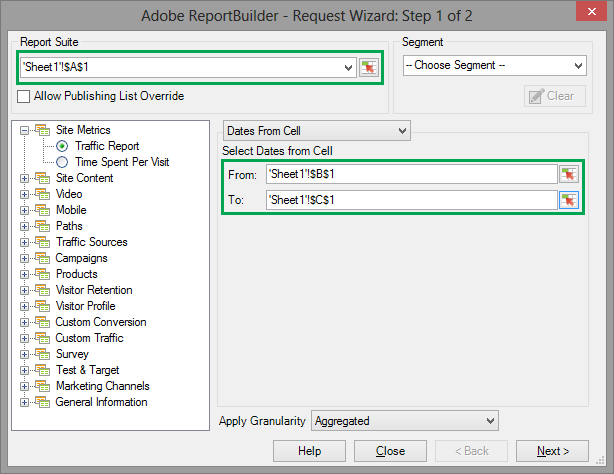614x474 pixels.
Task: Expand the Visitor Retention tree node
Action: click(x=24, y=291)
